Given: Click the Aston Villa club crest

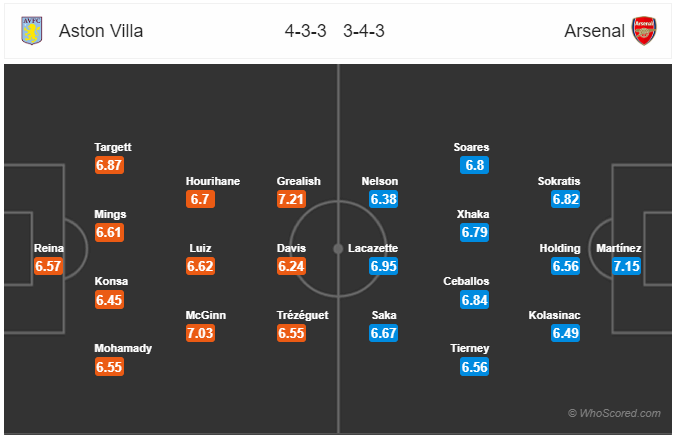Looking at the screenshot, I should point(32,31).
